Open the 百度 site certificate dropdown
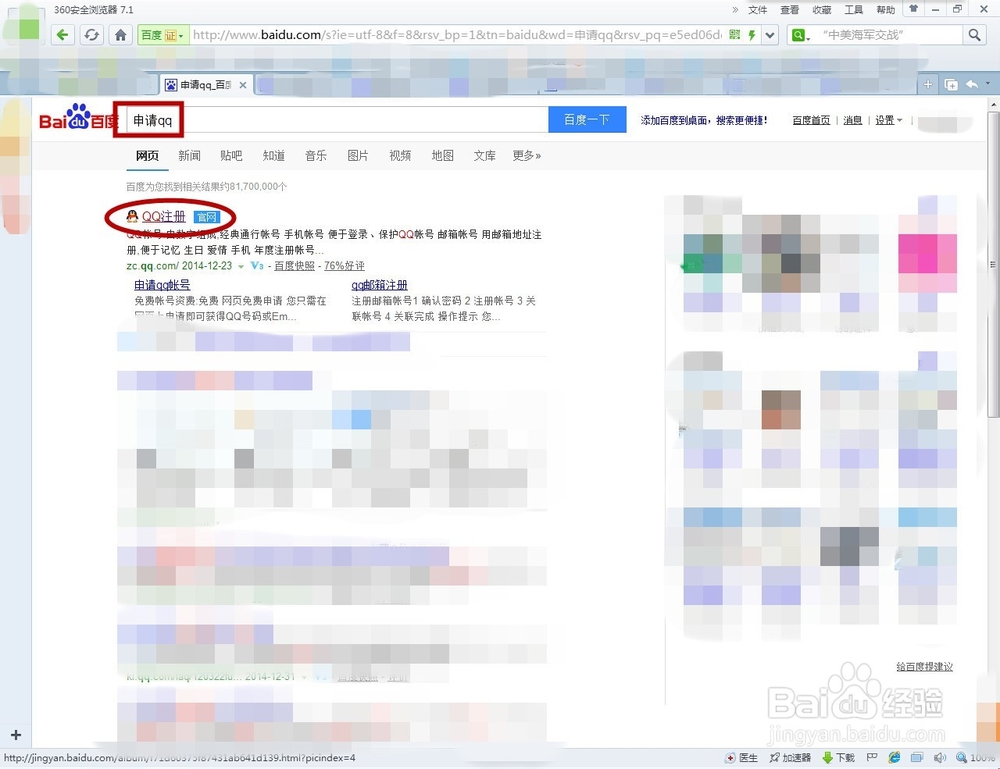 click(x=163, y=35)
